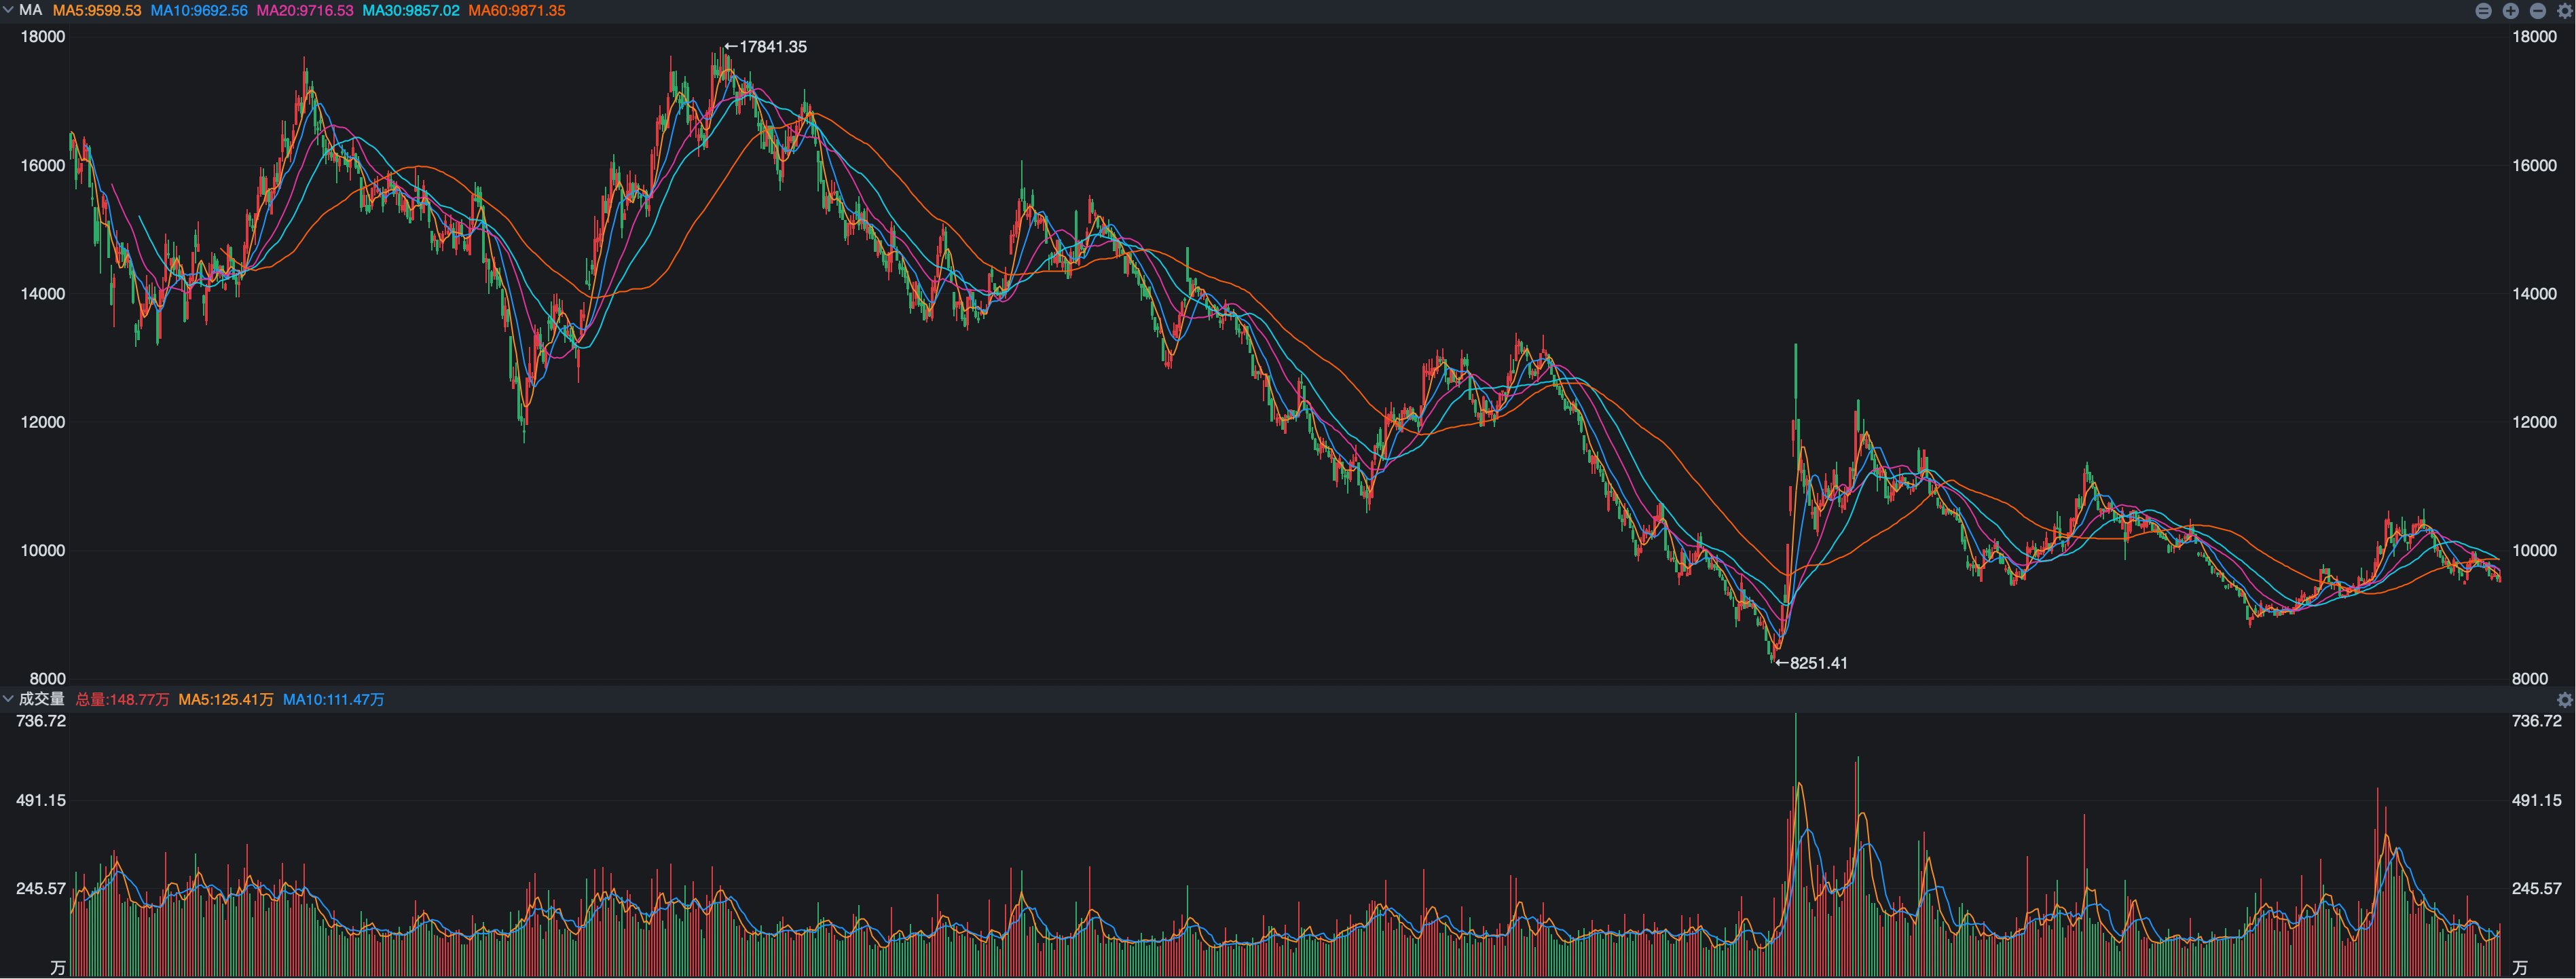Open MA indicator settings gear icon
Viewport: 2576px width, 979px height.
pyautogui.click(x=2564, y=11)
